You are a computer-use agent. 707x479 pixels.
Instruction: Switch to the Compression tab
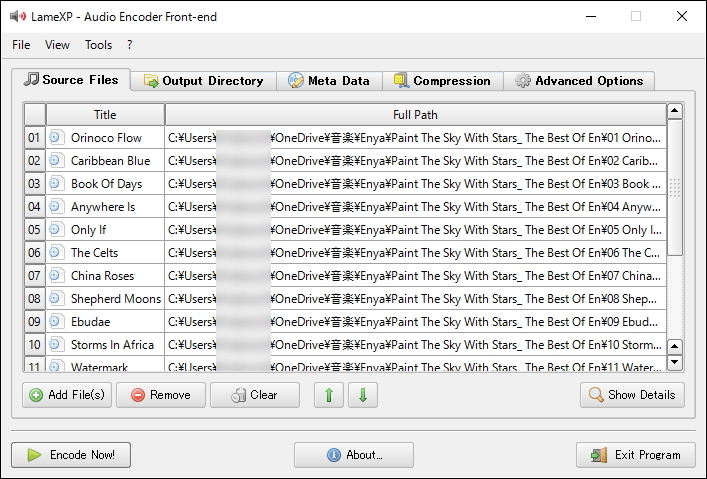(443, 81)
